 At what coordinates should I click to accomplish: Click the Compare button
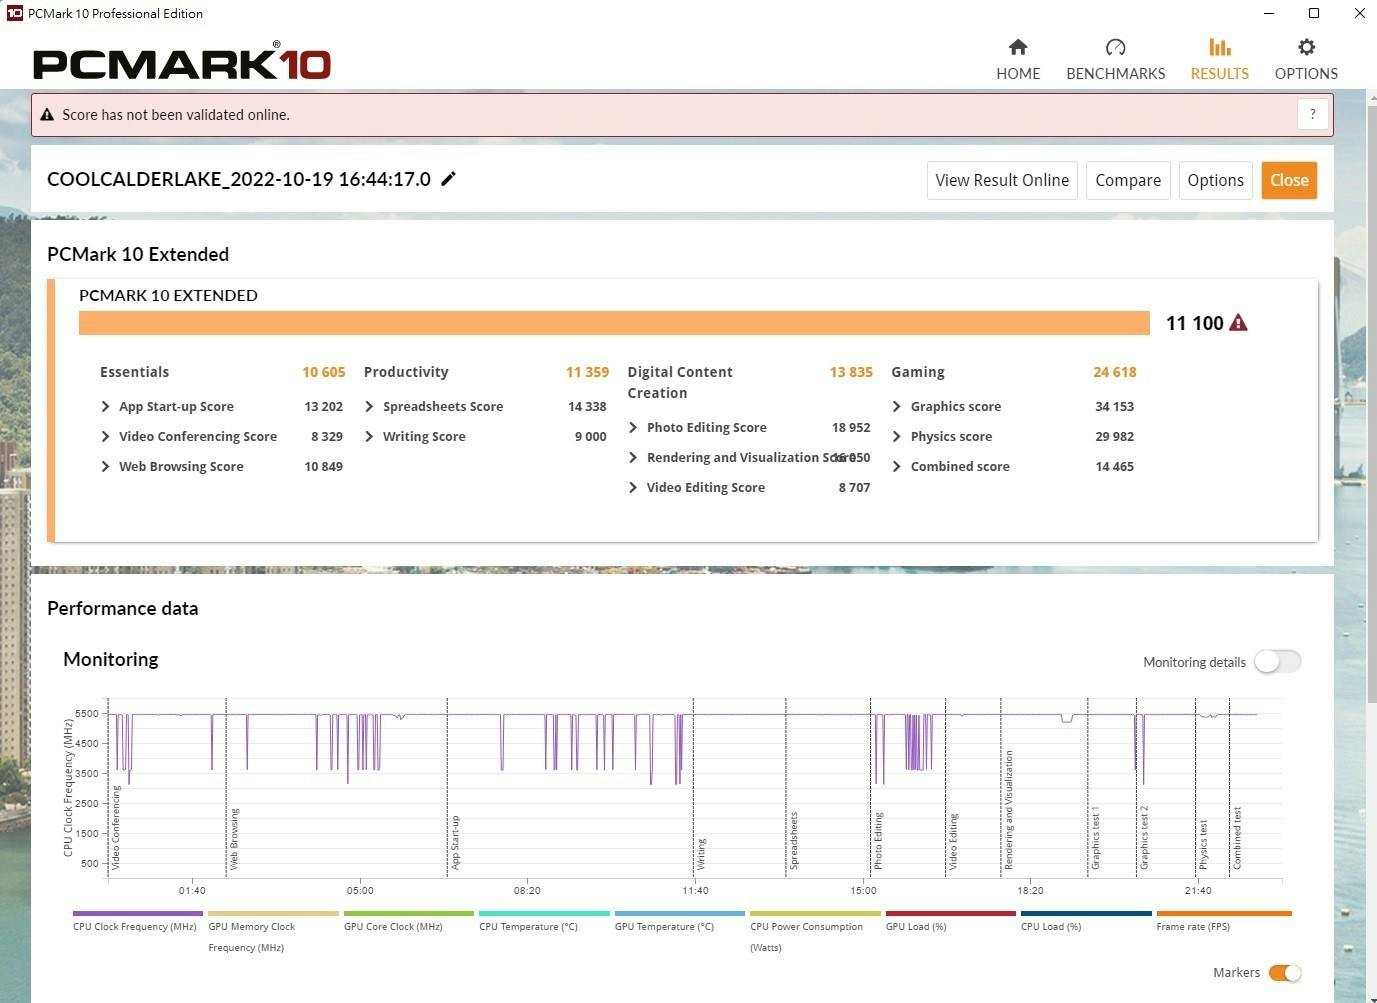pos(1127,180)
